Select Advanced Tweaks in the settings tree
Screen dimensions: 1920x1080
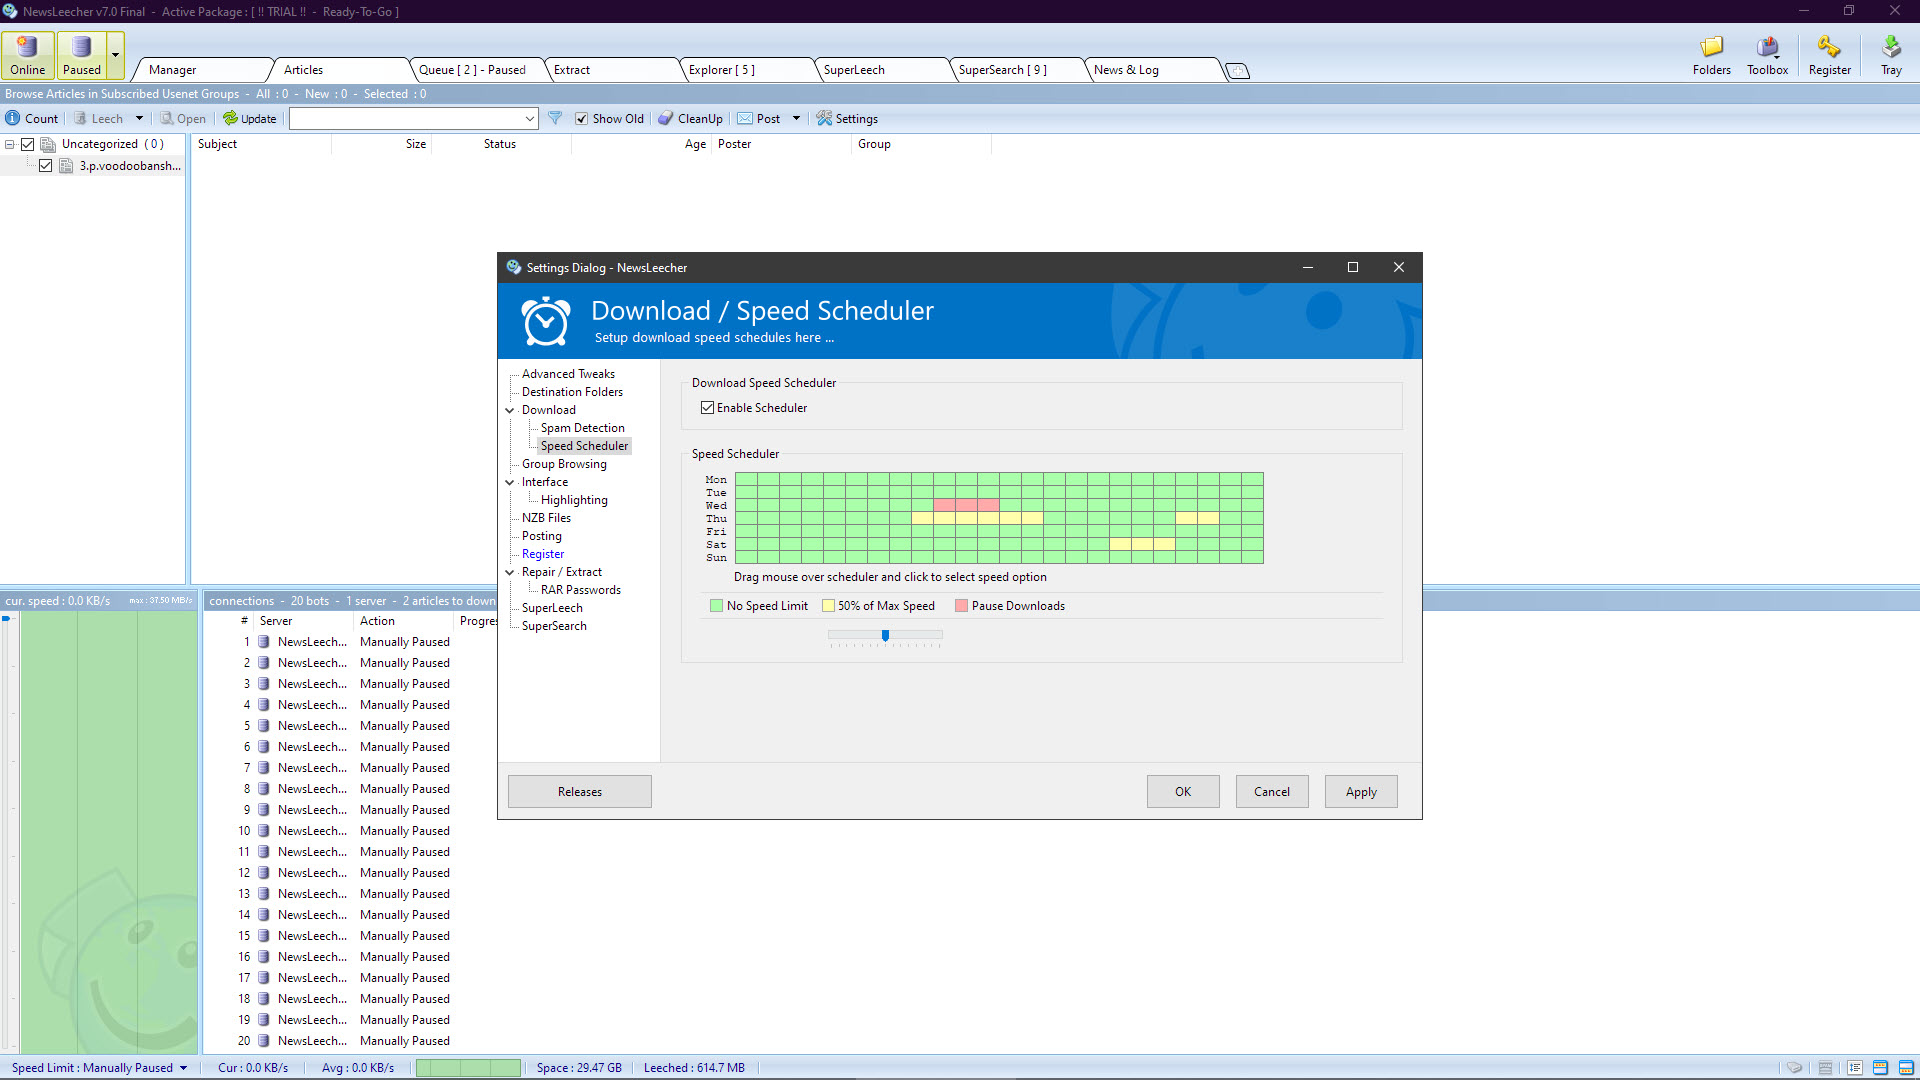(568, 374)
